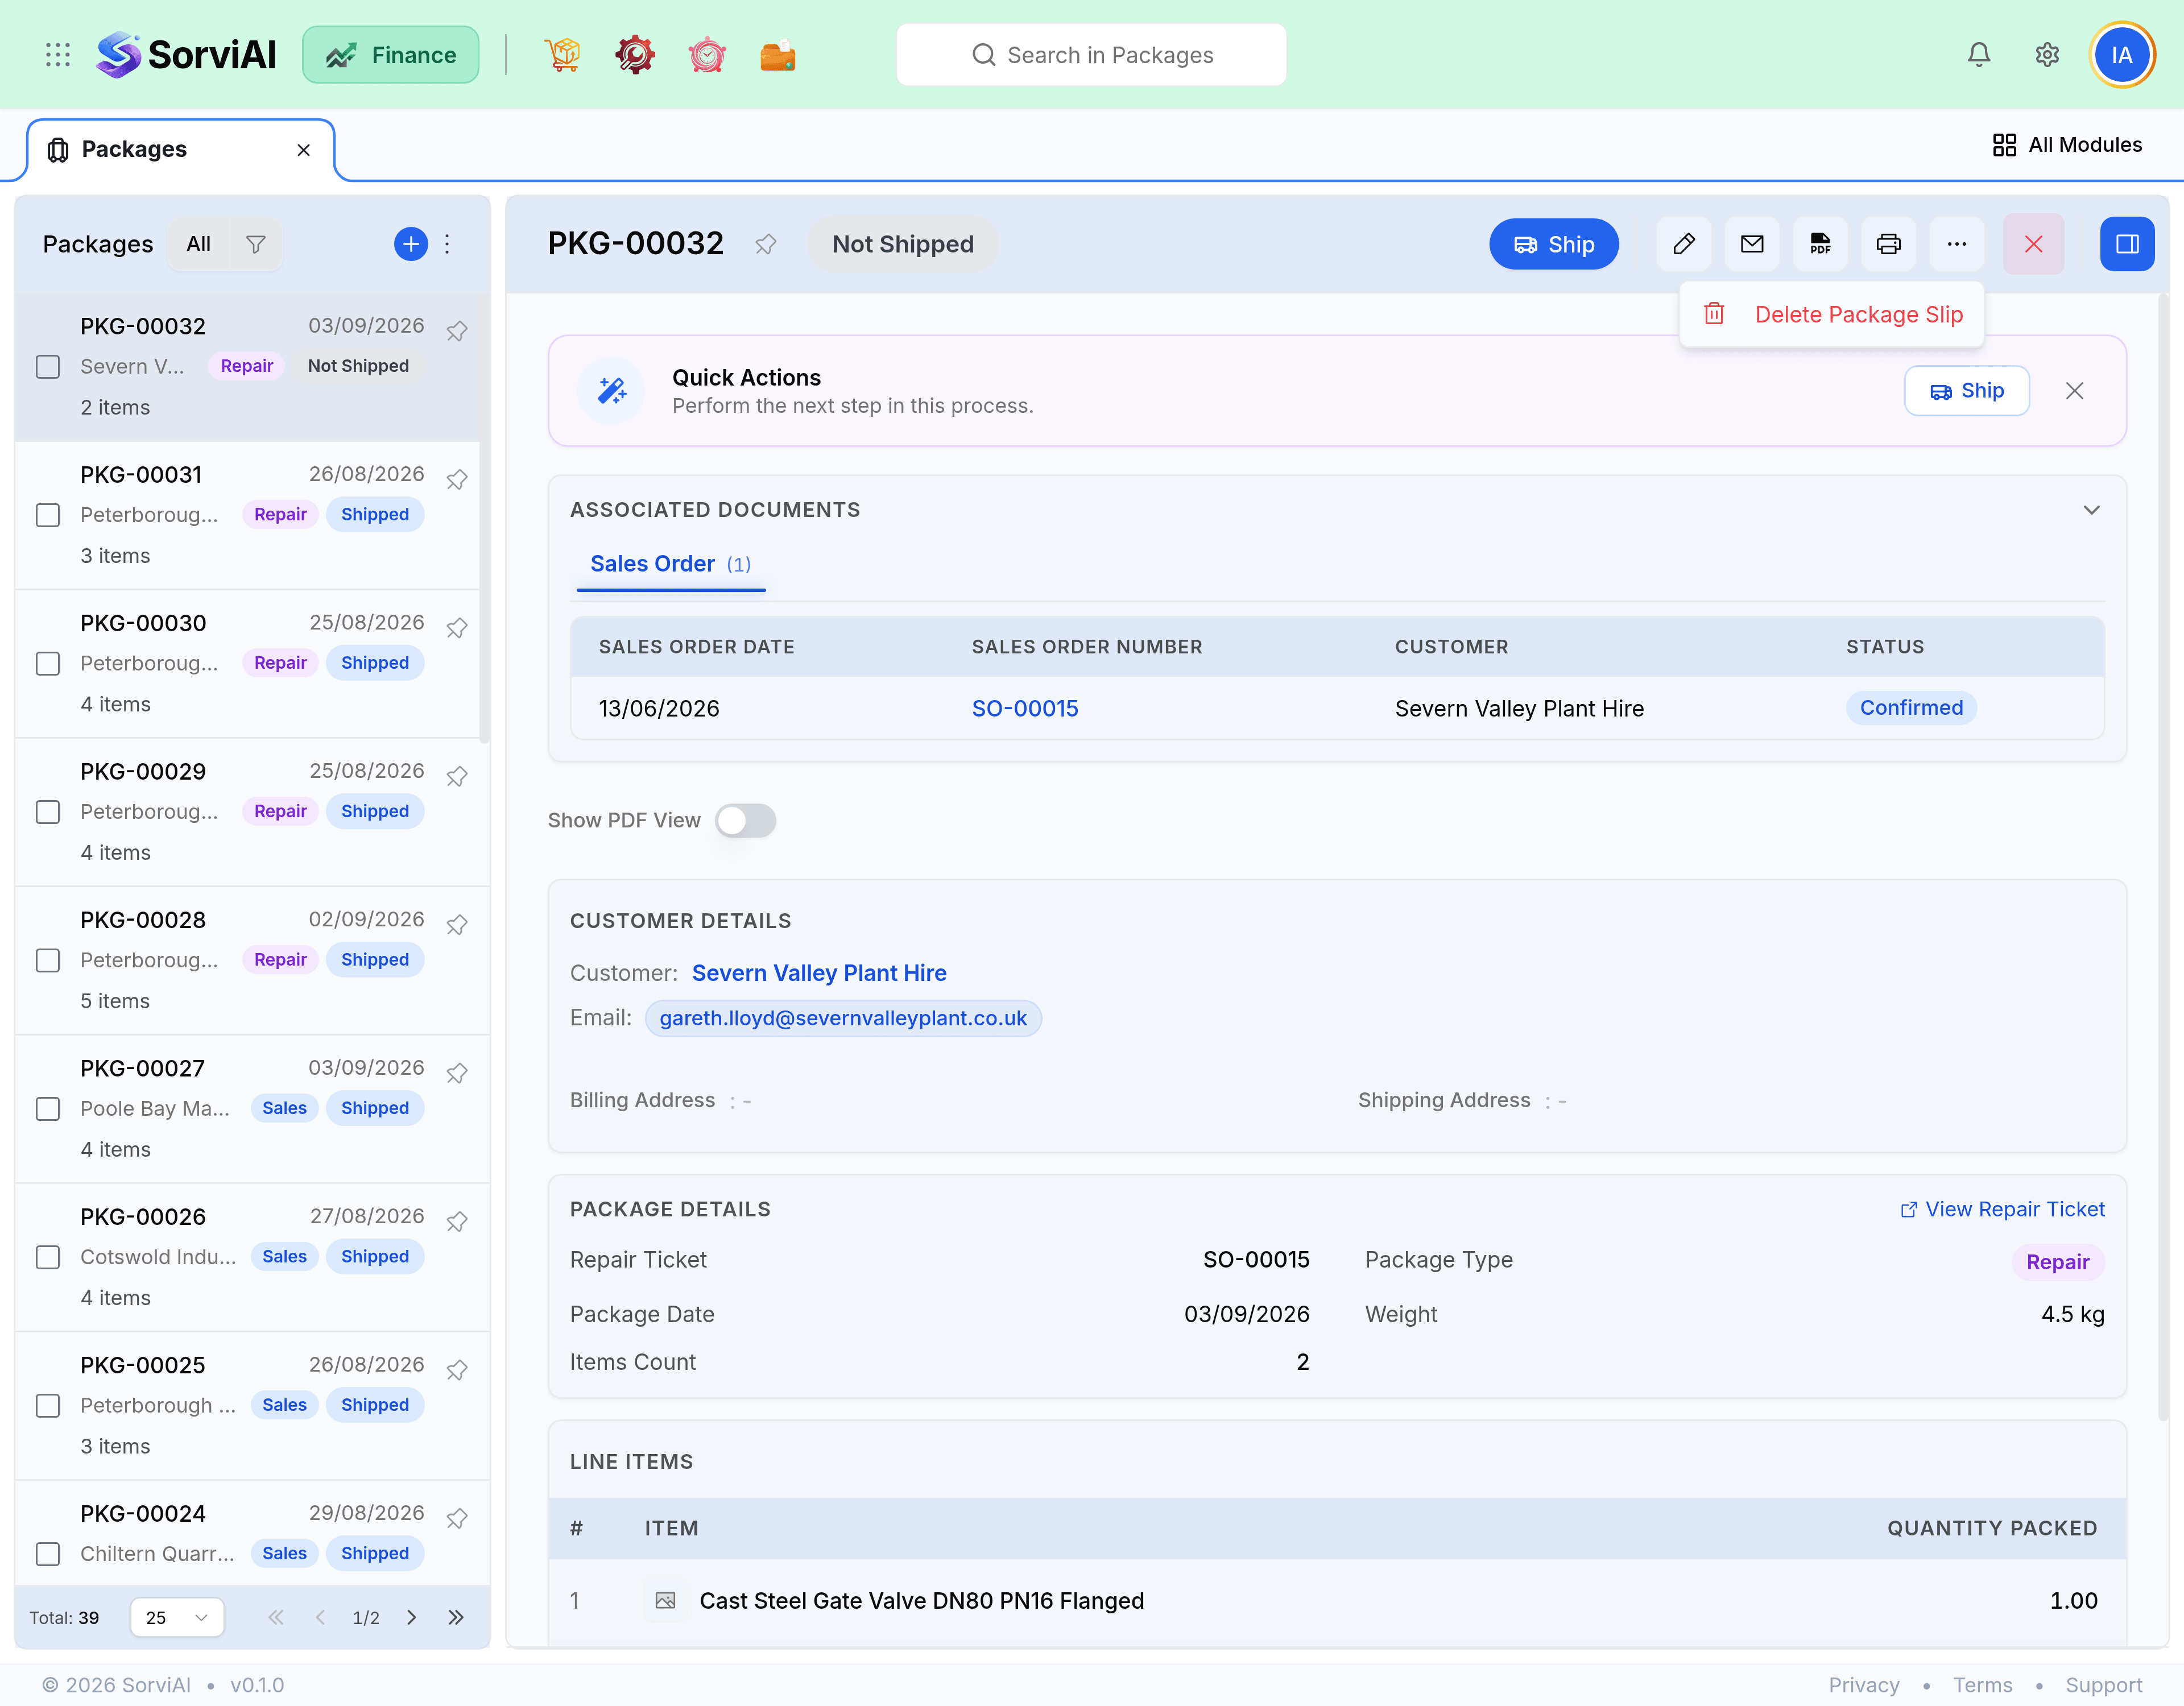Open the orange folder module icon

point(778,55)
